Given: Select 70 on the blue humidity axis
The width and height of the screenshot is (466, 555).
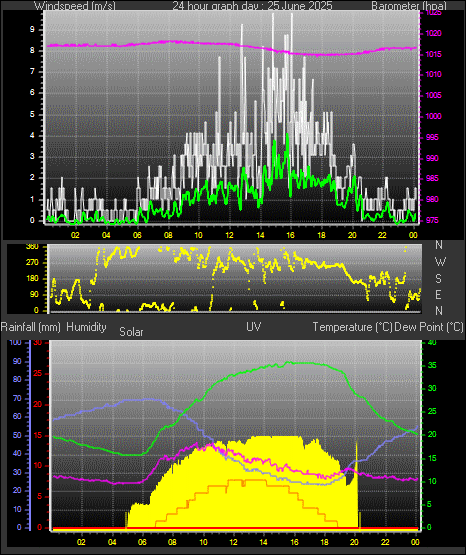Looking at the screenshot, I should click(17, 399).
